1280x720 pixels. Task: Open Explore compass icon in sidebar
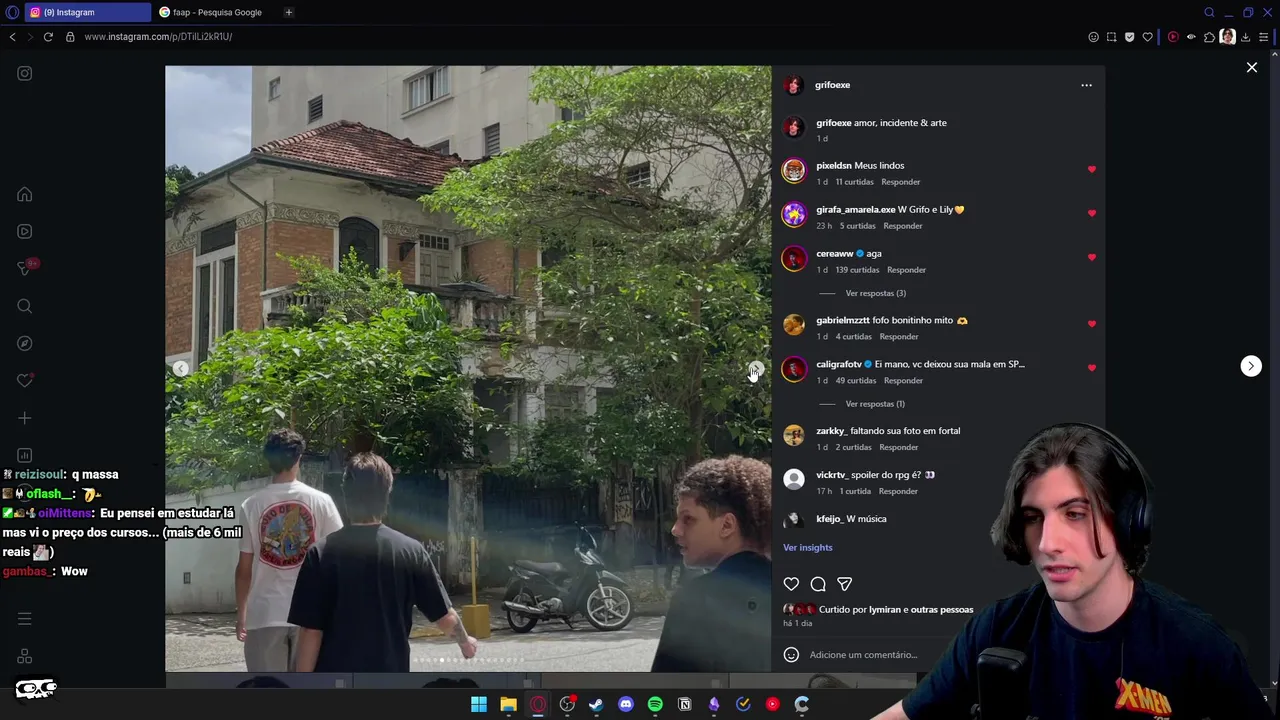[x=25, y=343]
